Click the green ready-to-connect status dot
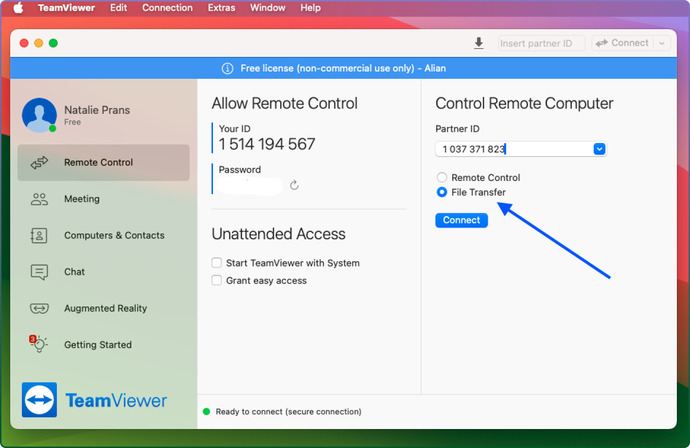The image size is (690, 448). (206, 411)
